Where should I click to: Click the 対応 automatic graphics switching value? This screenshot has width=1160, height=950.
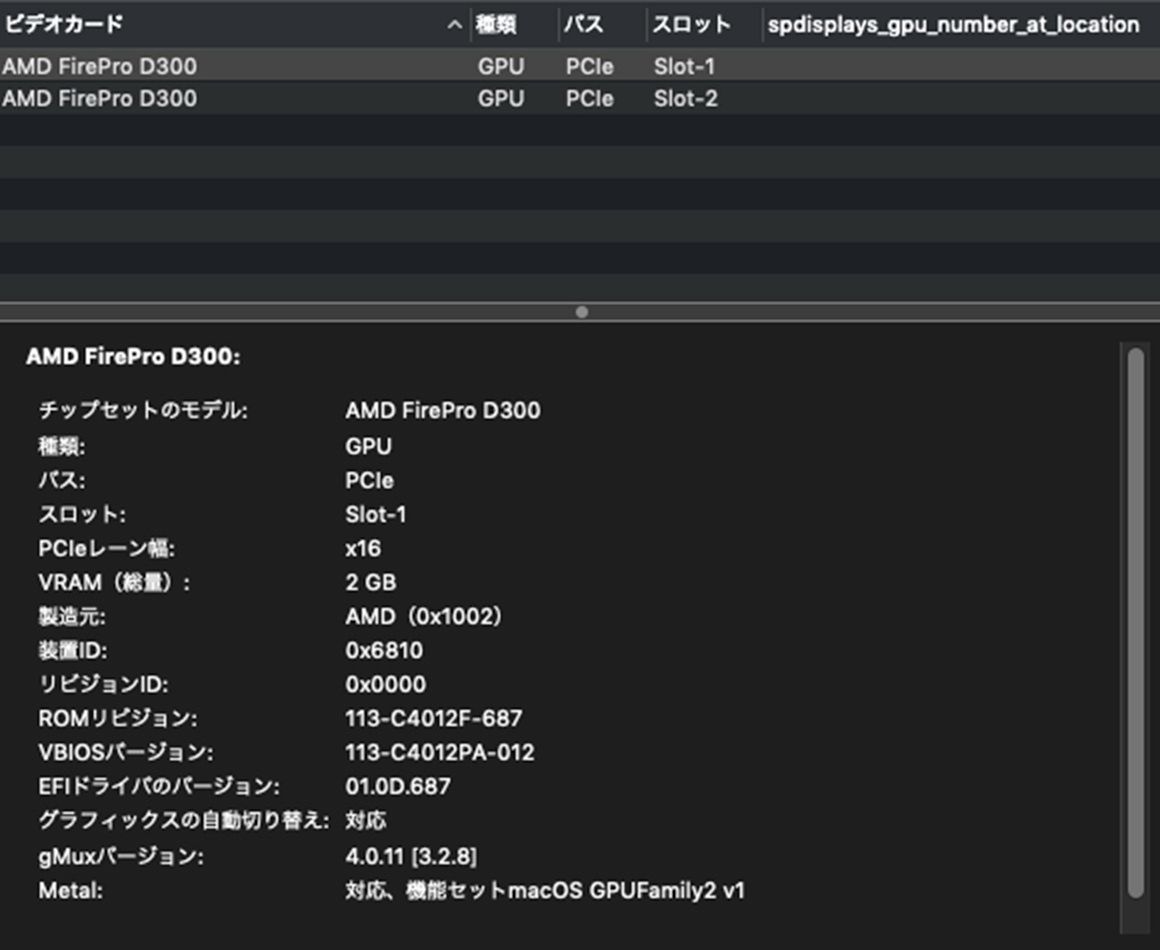pos(365,821)
